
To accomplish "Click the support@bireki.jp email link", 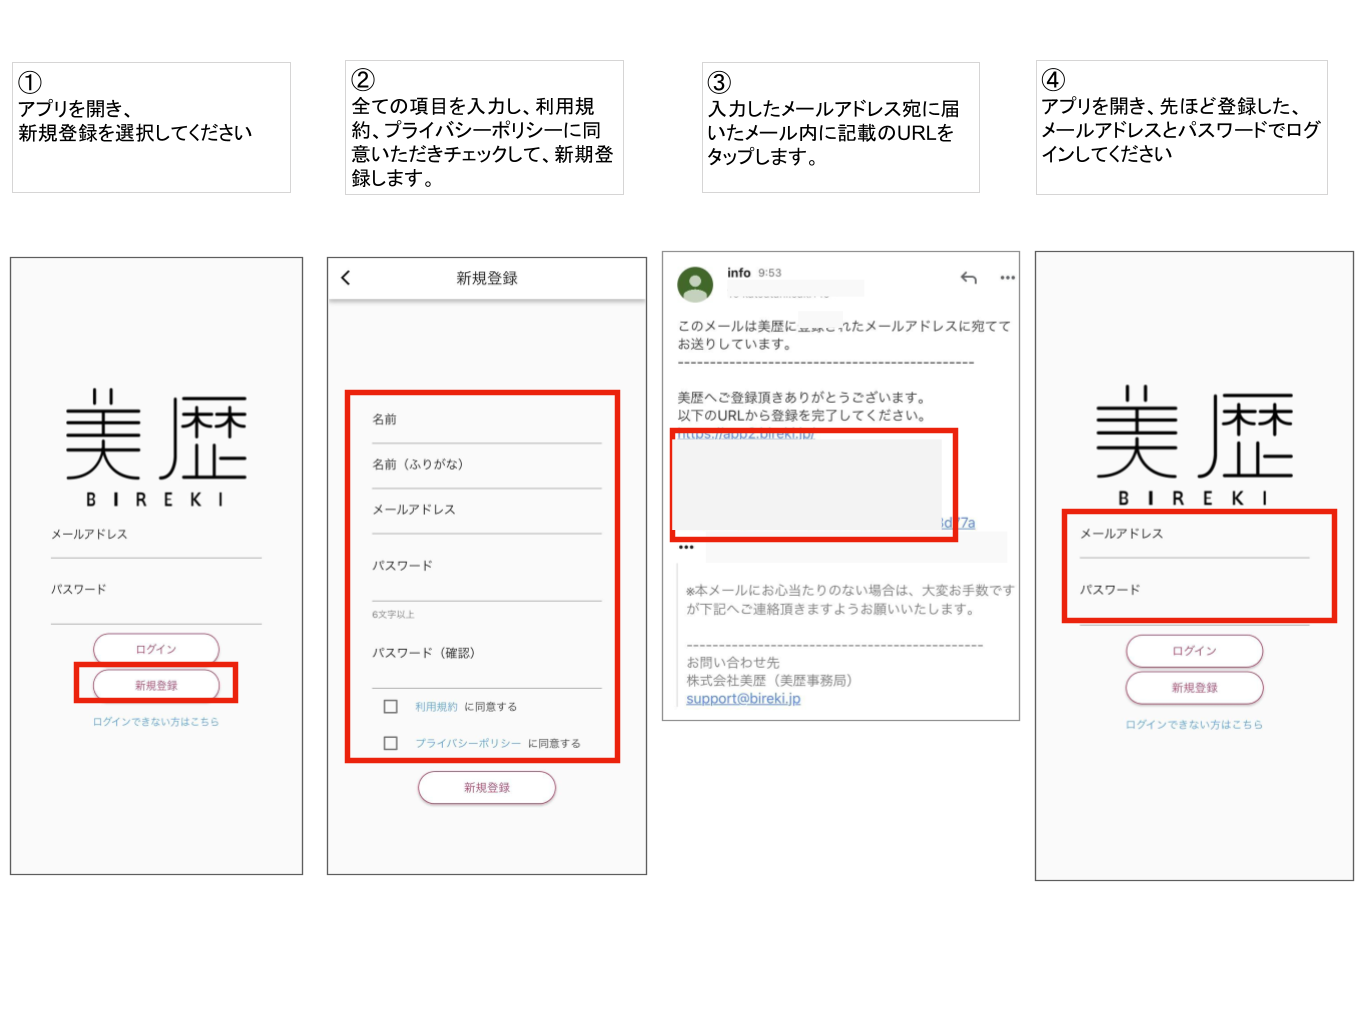I will point(743,699).
